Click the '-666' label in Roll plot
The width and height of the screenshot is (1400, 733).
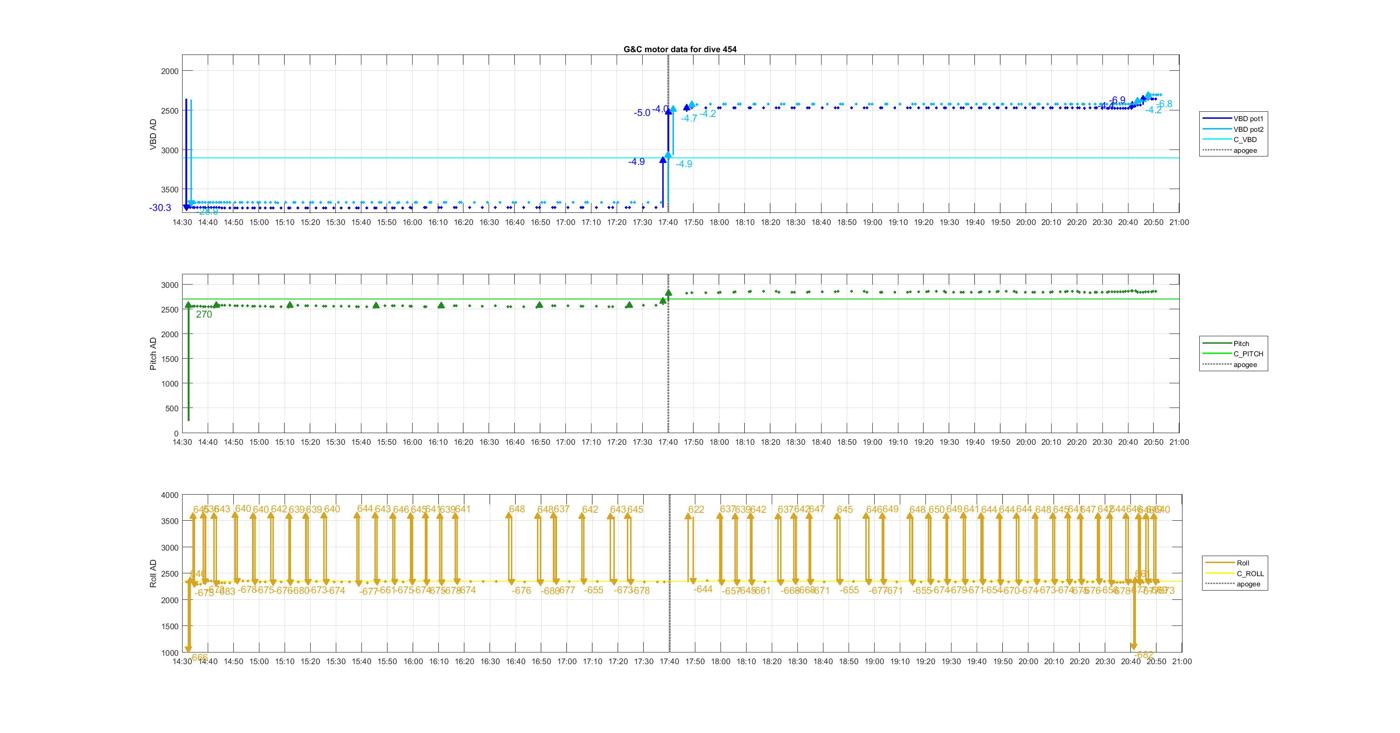point(199,658)
